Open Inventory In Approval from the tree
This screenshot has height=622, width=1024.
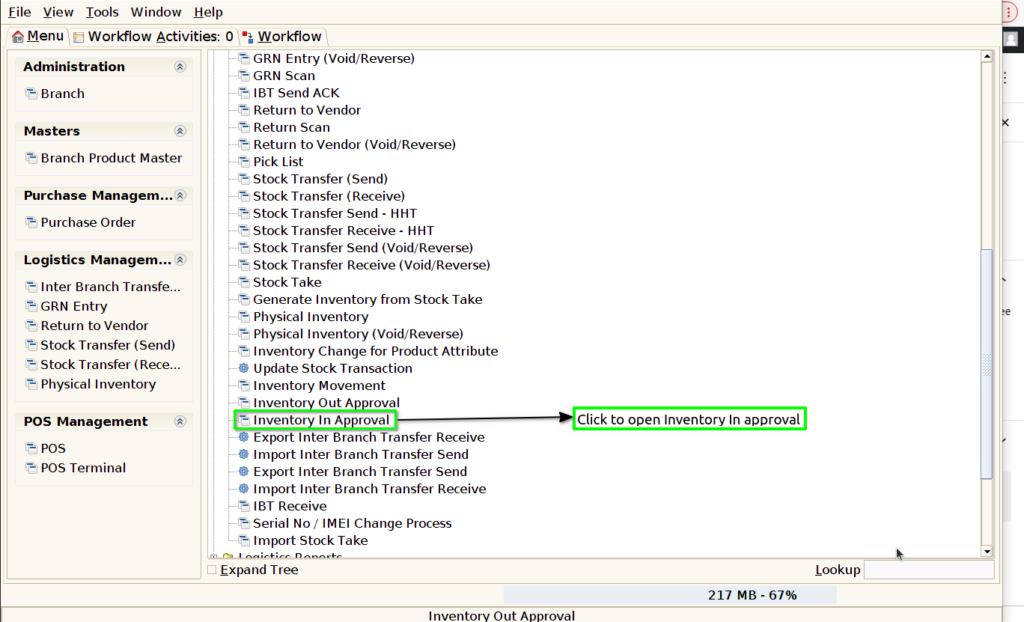pyautogui.click(x=321, y=419)
